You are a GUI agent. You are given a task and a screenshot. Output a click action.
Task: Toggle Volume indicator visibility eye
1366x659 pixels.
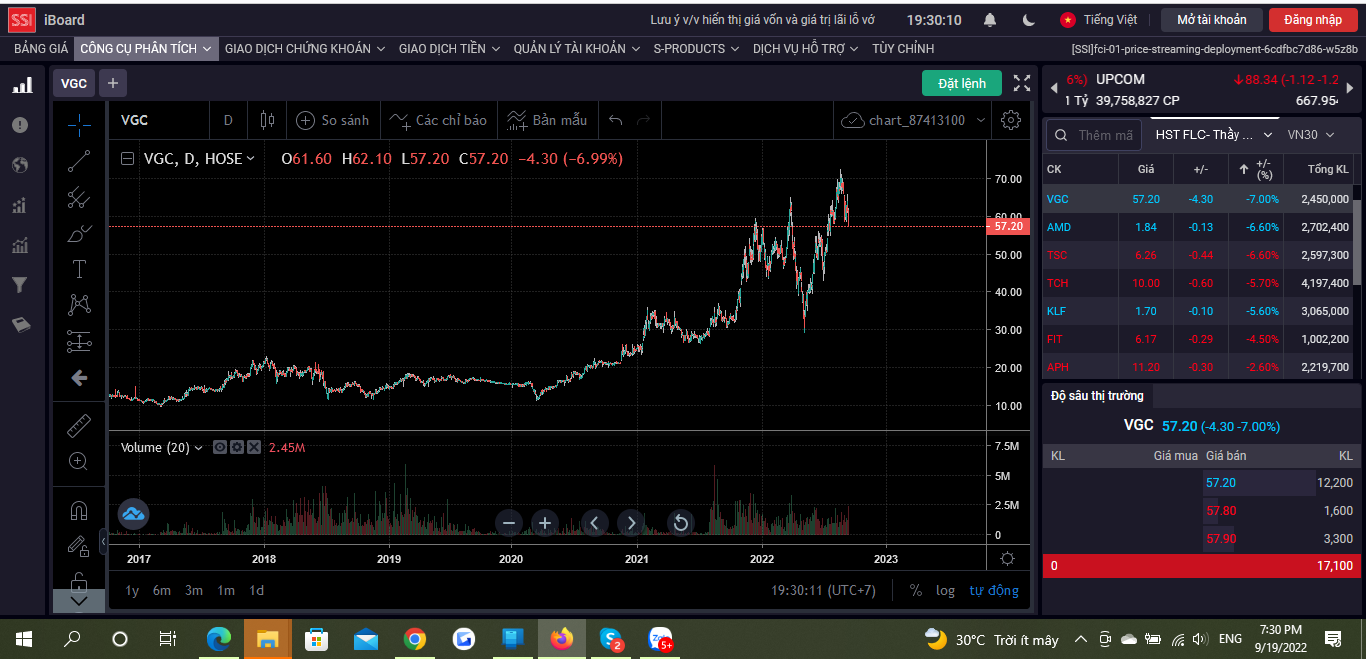(x=220, y=447)
